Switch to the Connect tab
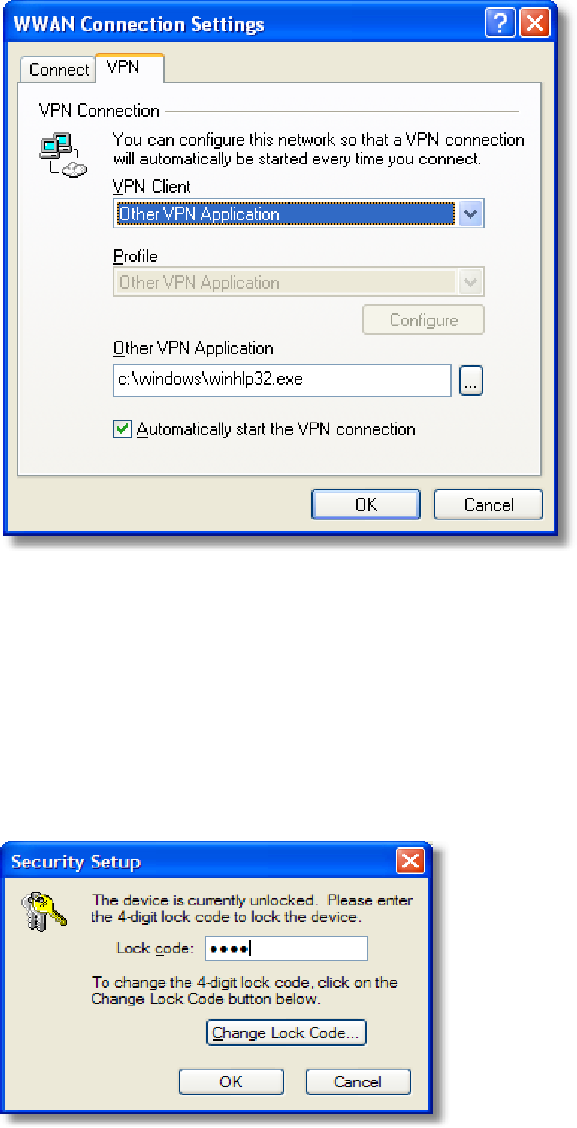577x1128 pixels. [59, 70]
